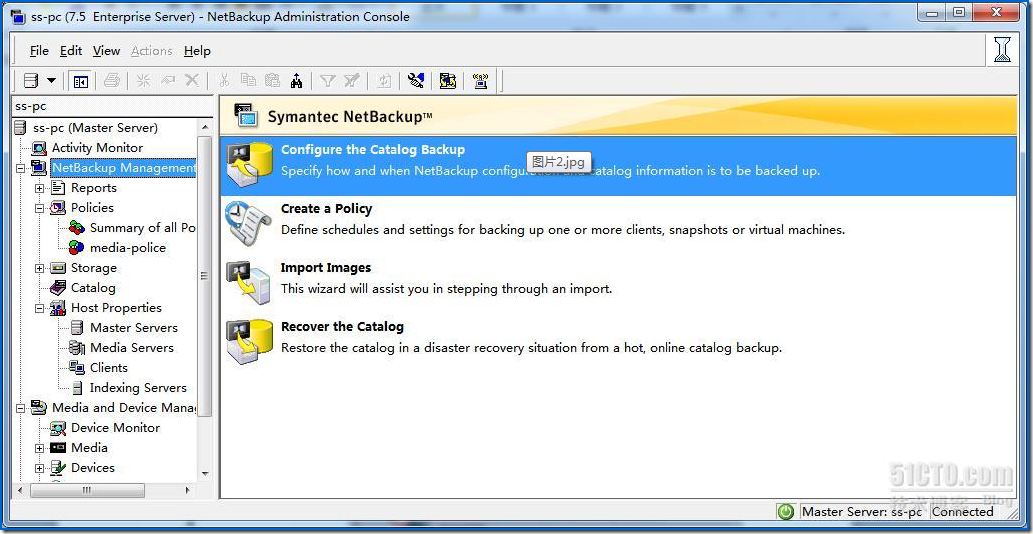
Task: Expand the Reports tree node
Action: [x=40, y=188]
